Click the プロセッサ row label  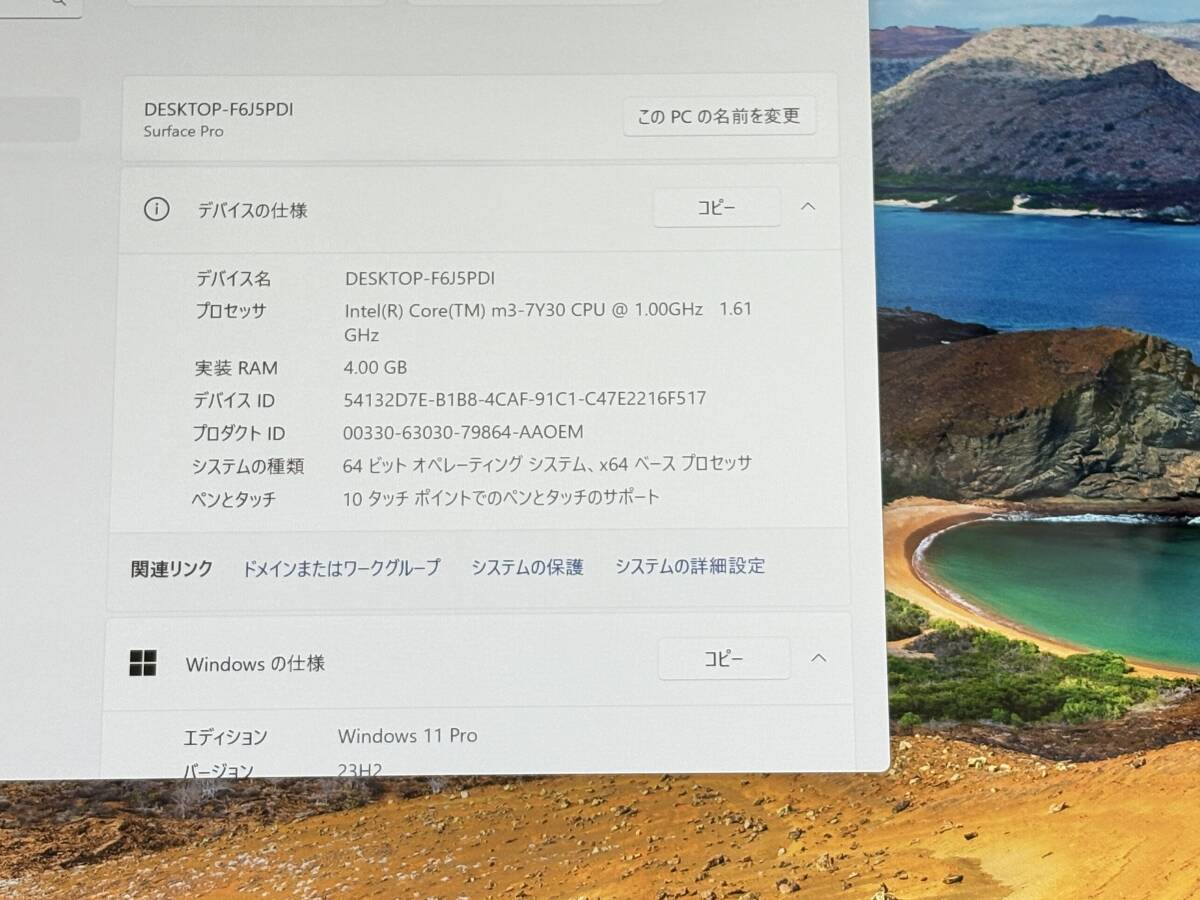(231, 311)
